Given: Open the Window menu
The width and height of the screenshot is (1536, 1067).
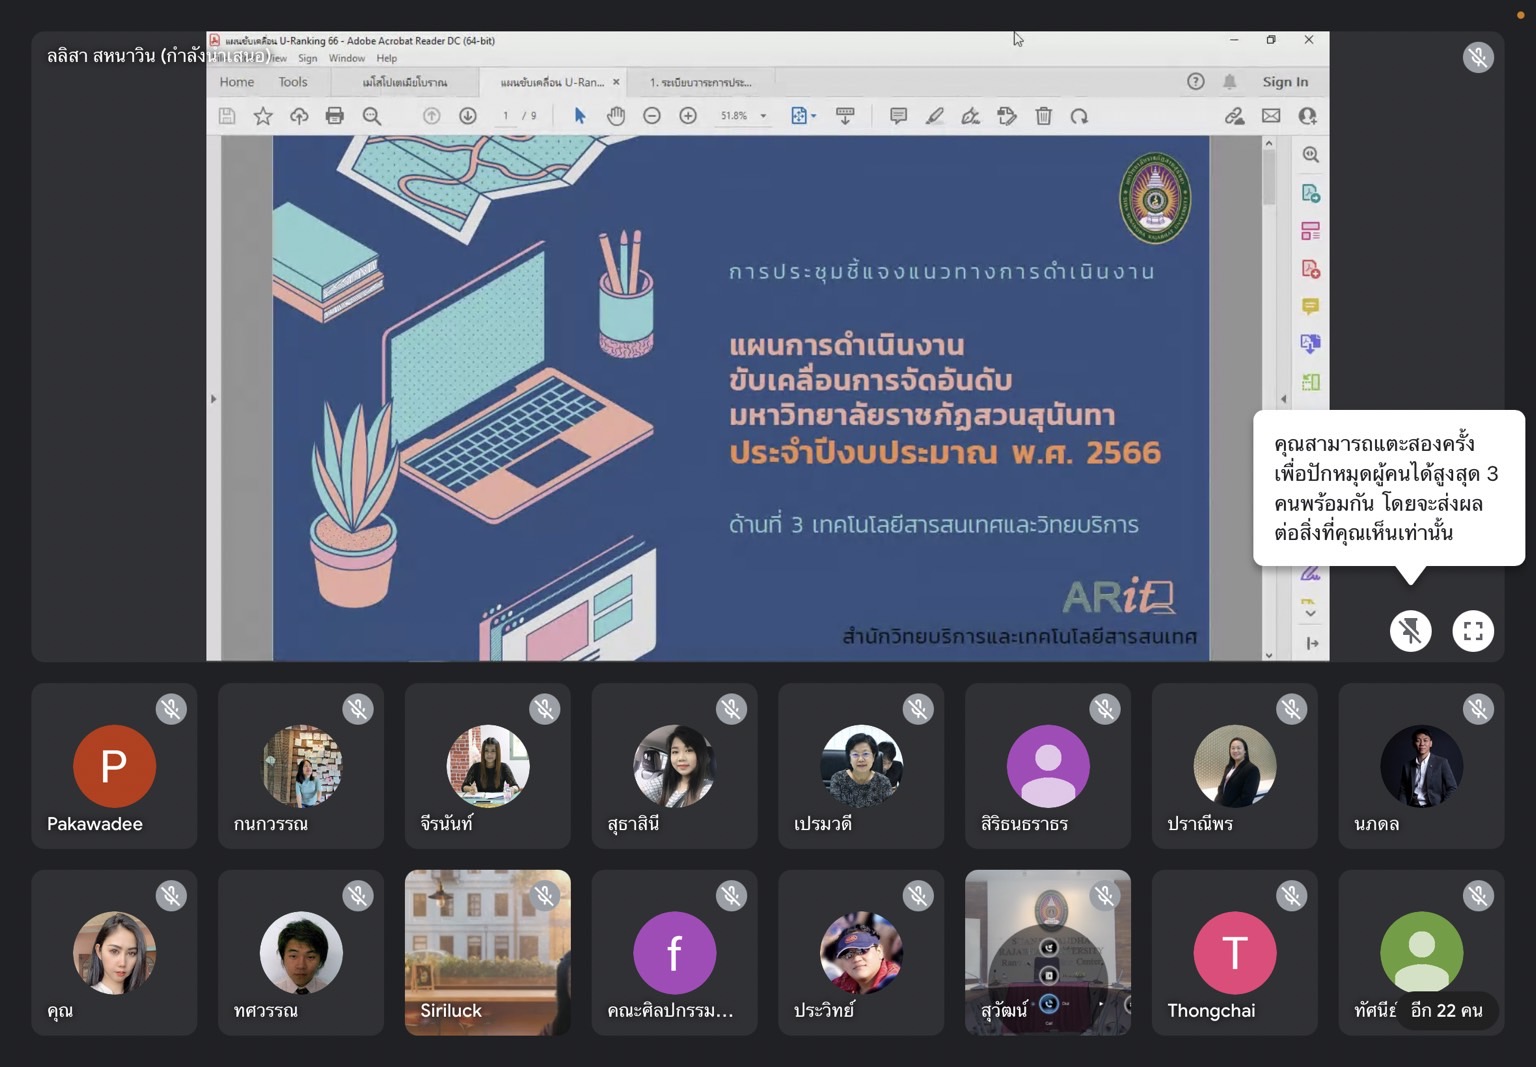Looking at the screenshot, I should click(x=347, y=59).
